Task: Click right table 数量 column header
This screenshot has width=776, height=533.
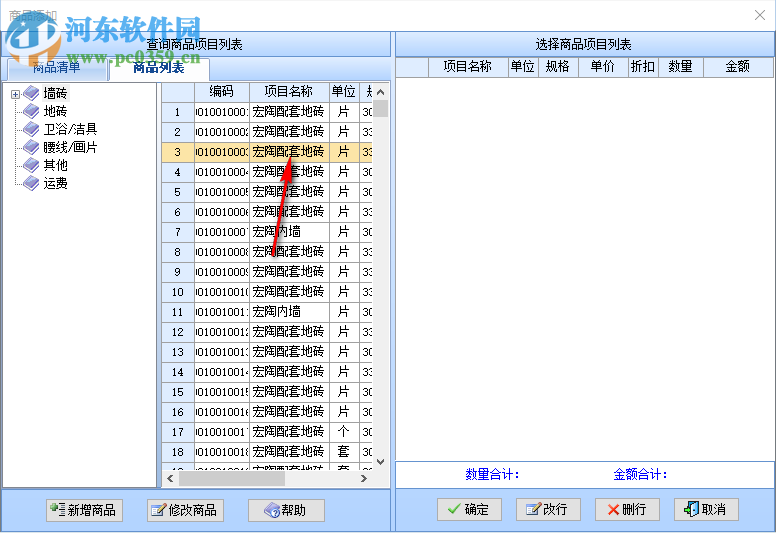Action: pos(680,66)
